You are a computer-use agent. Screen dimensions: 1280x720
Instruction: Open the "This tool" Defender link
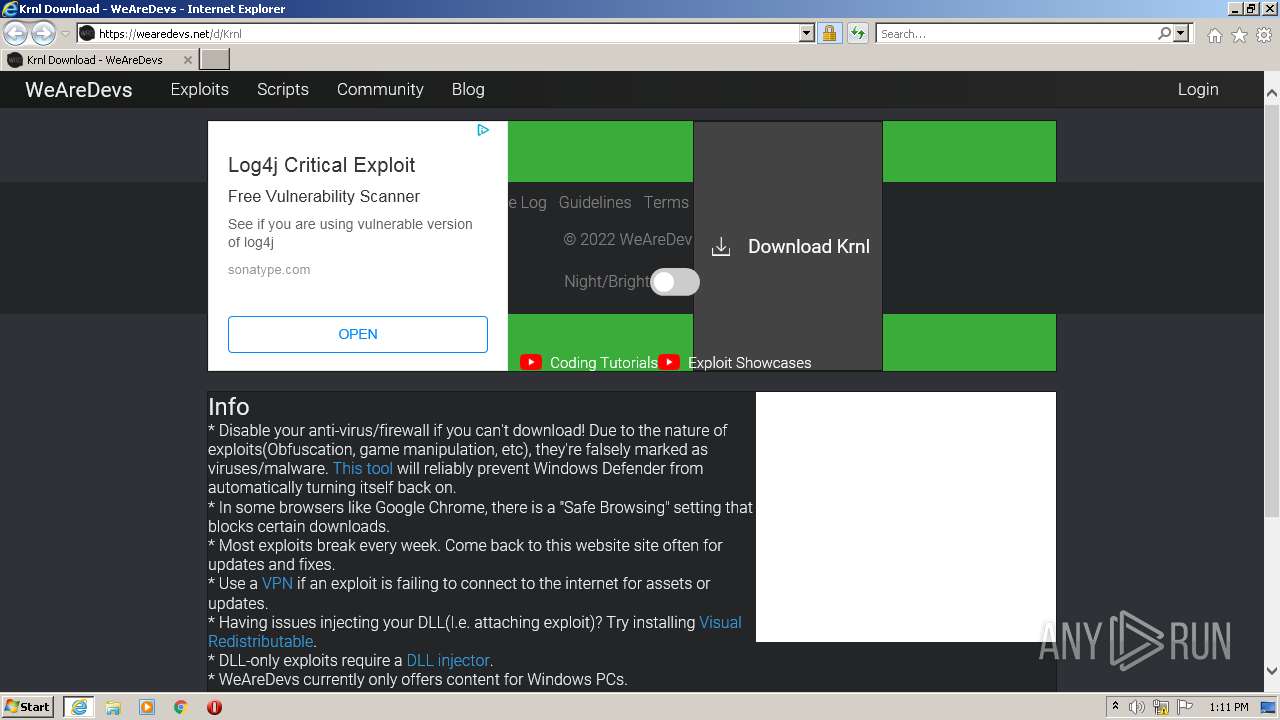[x=363, y=468]
